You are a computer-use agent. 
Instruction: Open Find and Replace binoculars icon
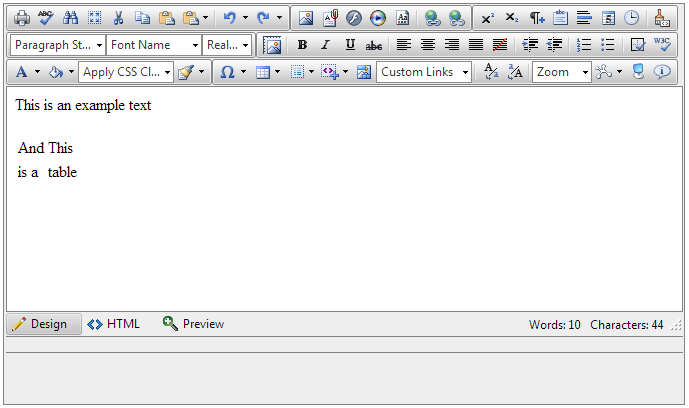[x=70, y=18]
